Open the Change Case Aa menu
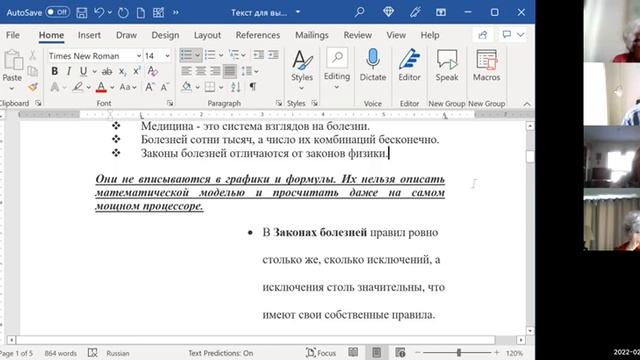The image size is (640, 360). pyautogui.click(x=128, y=87)
